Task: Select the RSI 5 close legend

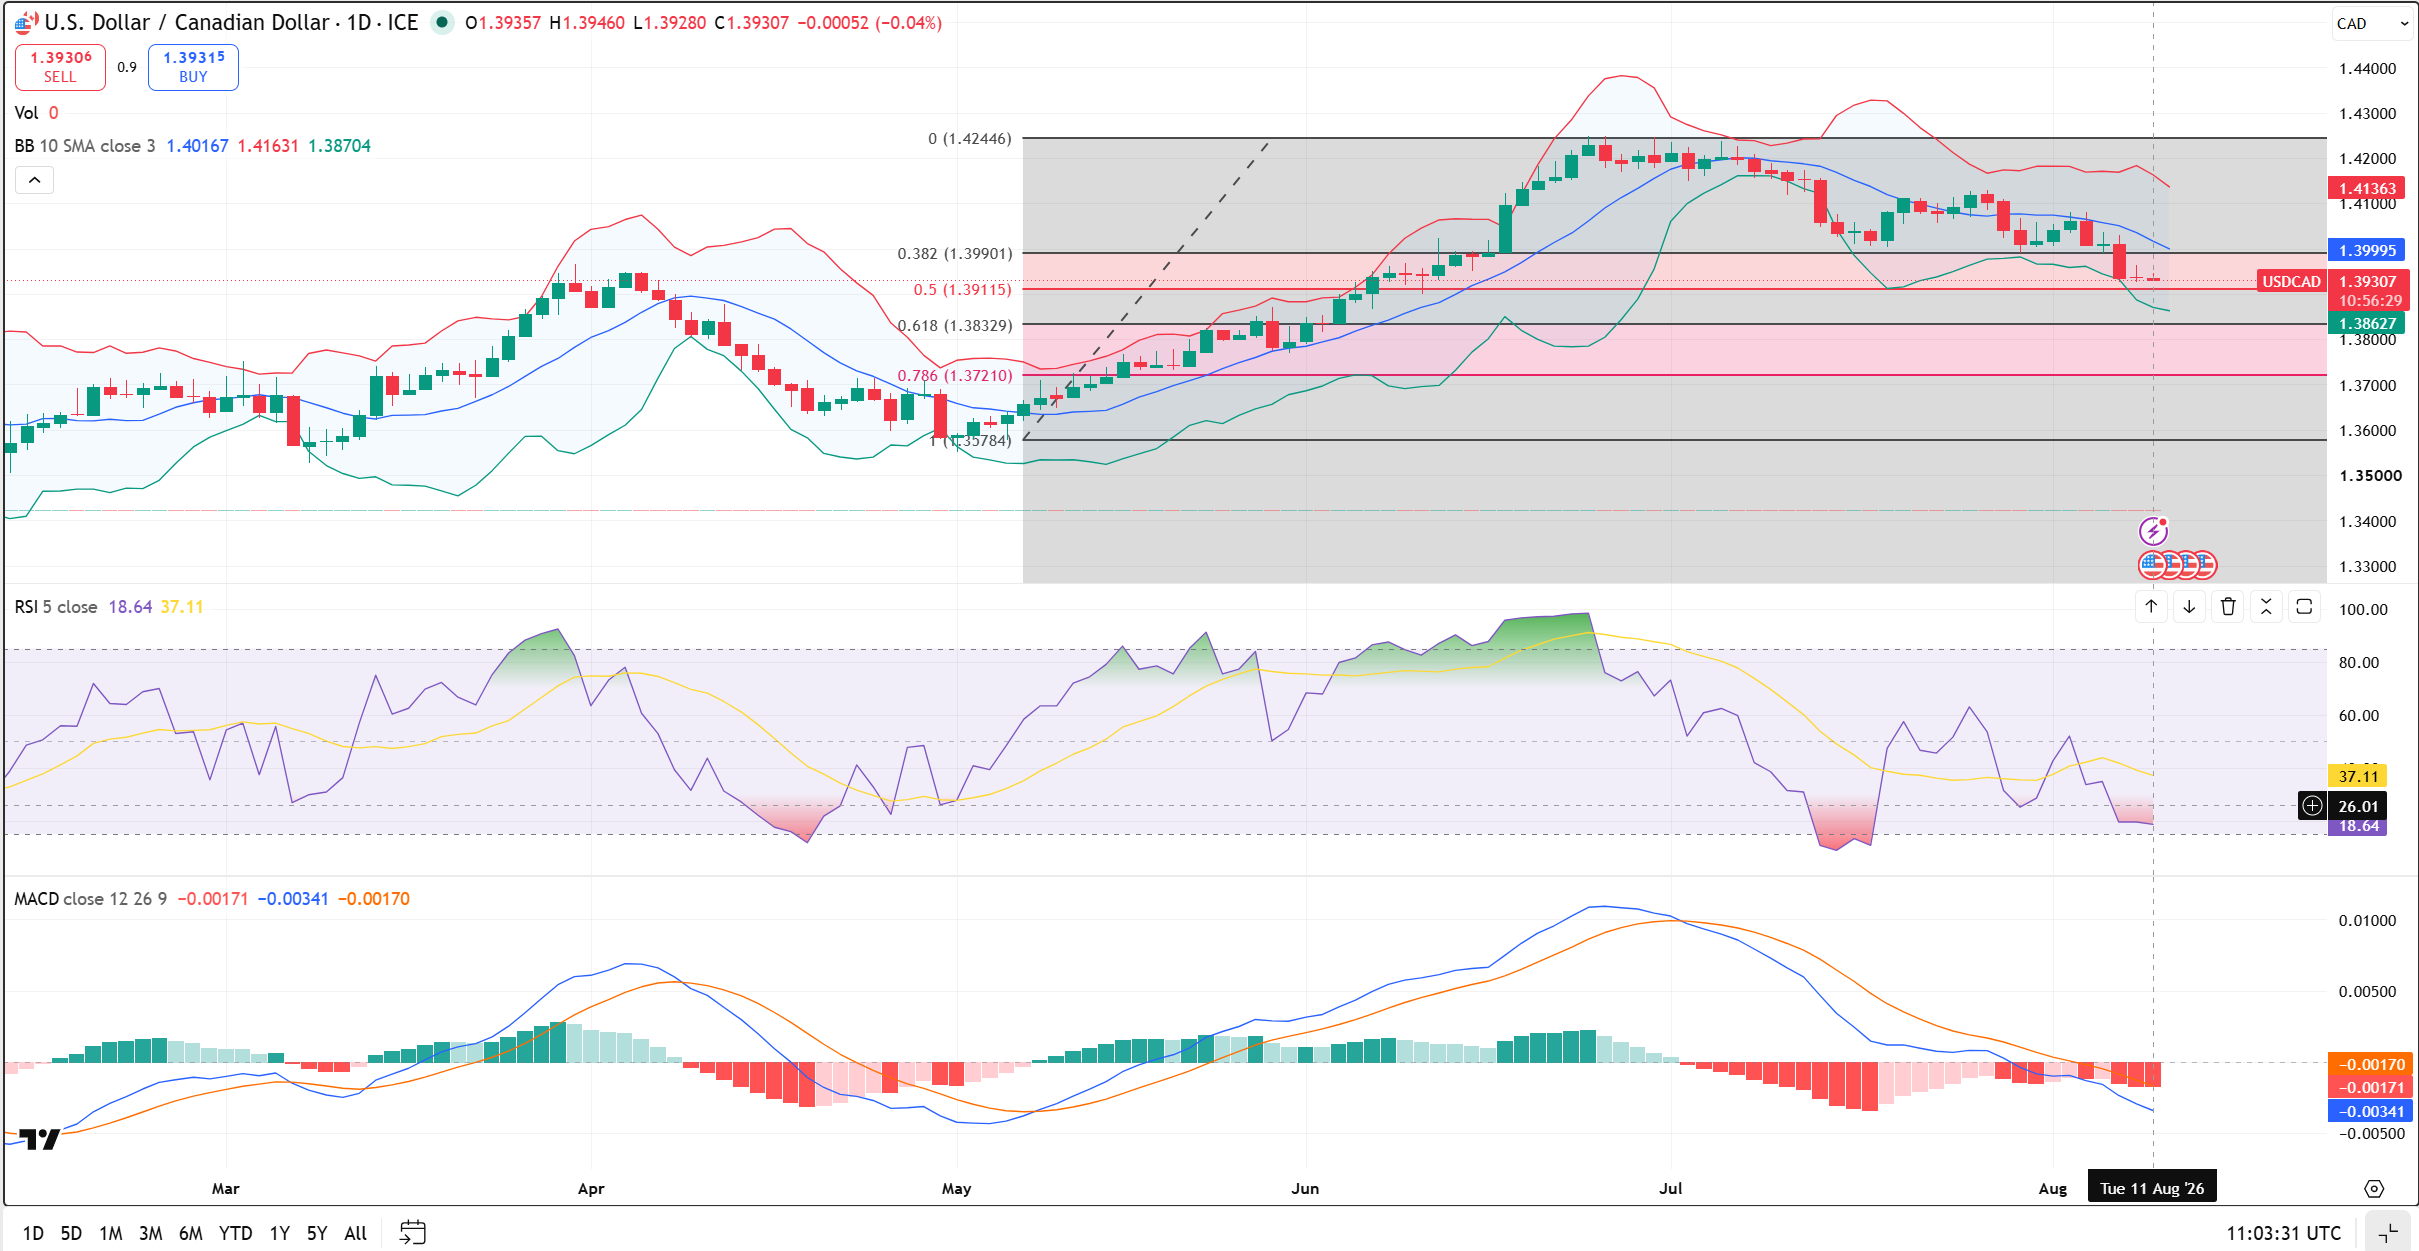Action: [x=56, y=607]
